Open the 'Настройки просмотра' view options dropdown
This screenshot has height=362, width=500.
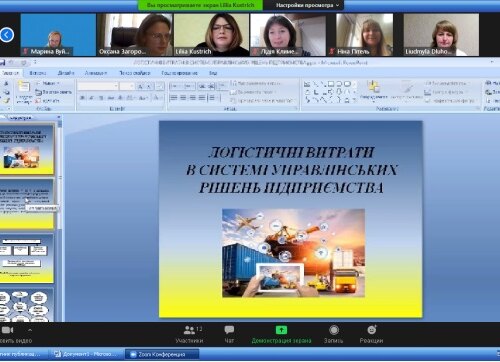(307, 5)
